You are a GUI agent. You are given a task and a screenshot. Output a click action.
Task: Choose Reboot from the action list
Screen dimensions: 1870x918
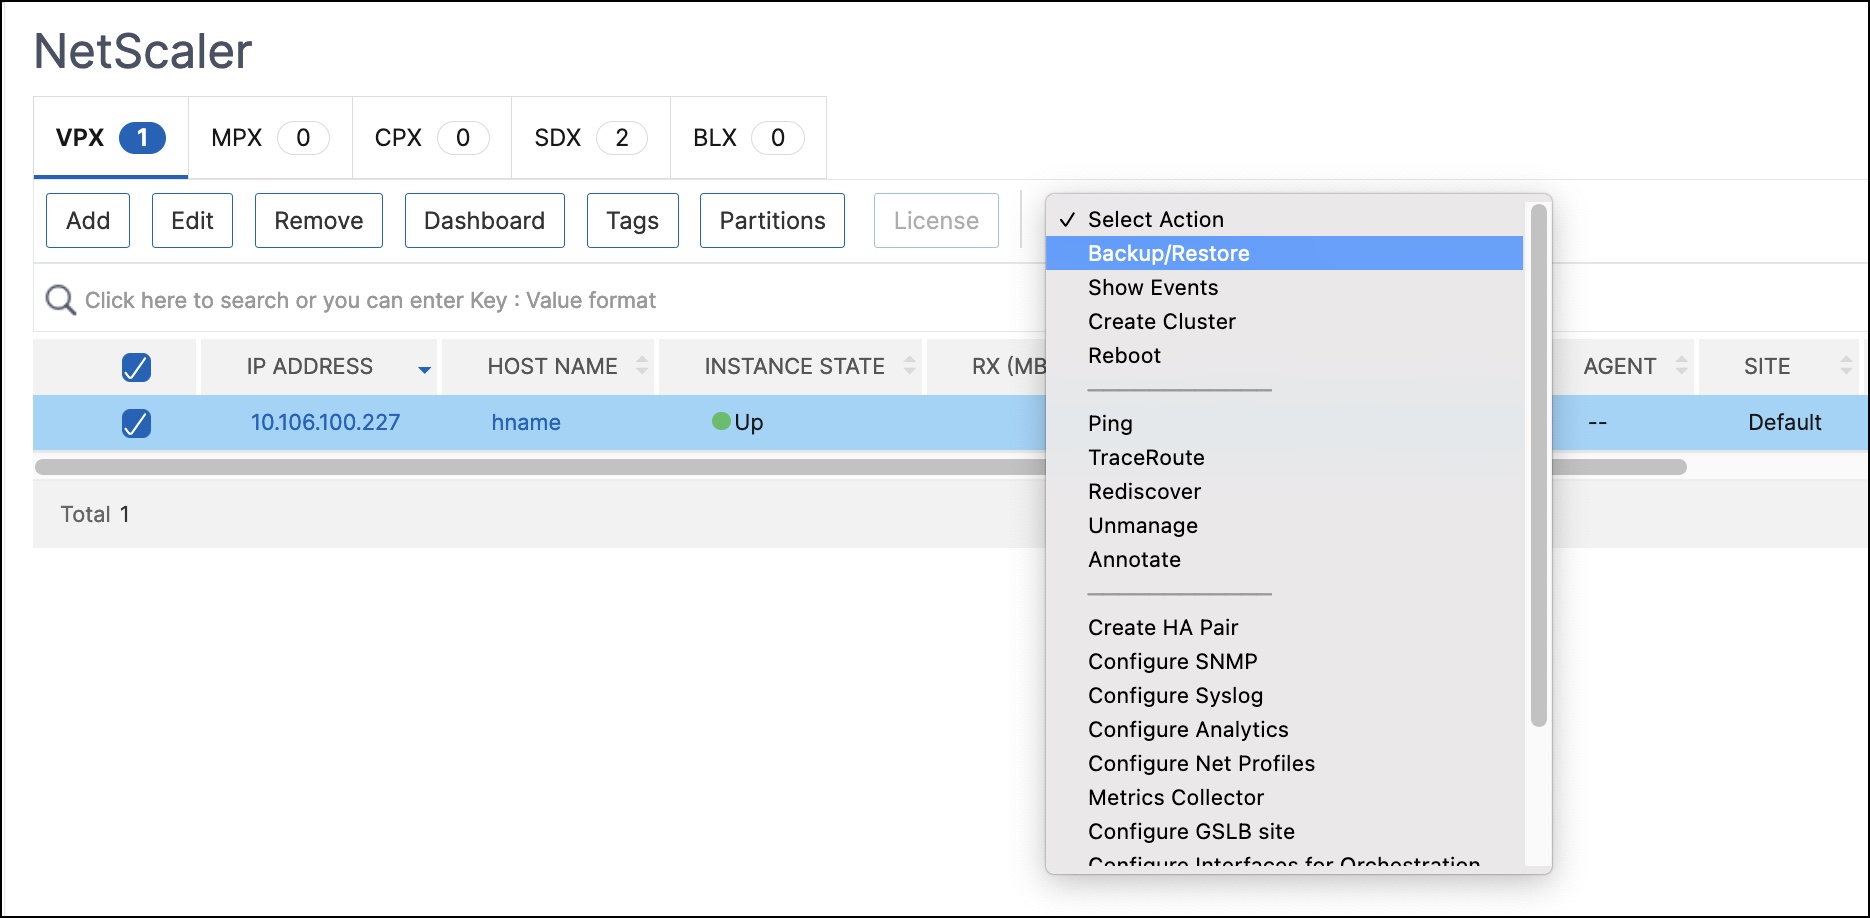click(1284, 355)
